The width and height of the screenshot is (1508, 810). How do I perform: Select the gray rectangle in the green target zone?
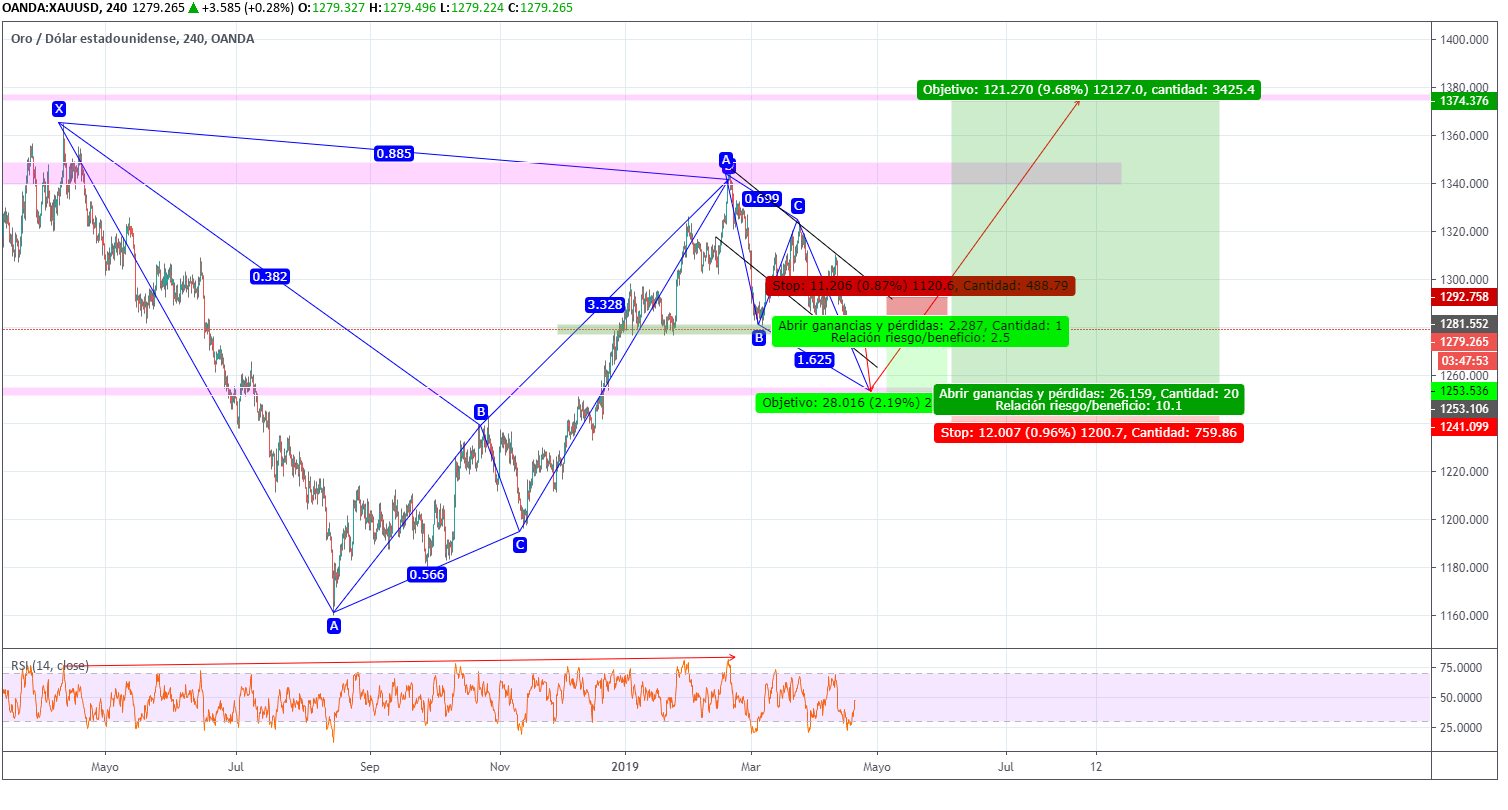1035,173
